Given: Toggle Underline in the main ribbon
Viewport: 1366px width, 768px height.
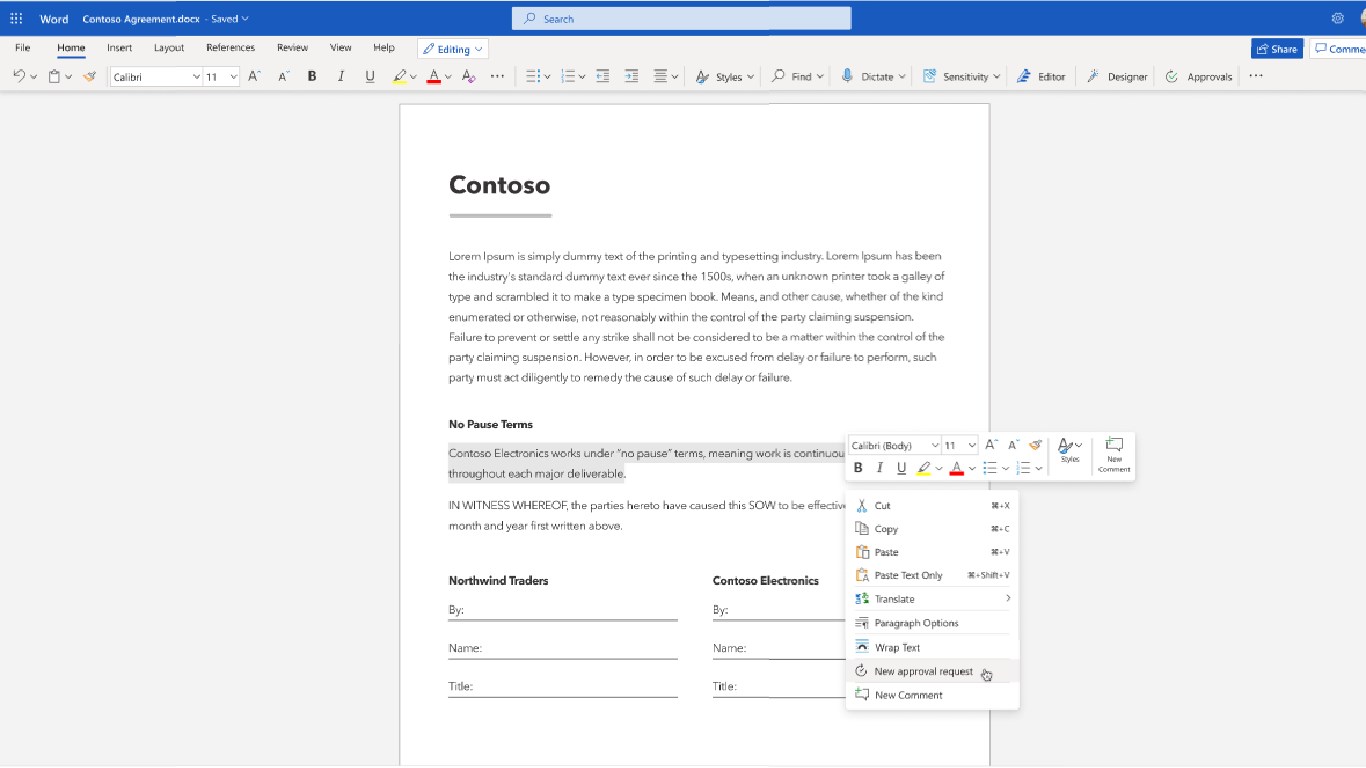Looking at the screenshot, I should (370, 76).
